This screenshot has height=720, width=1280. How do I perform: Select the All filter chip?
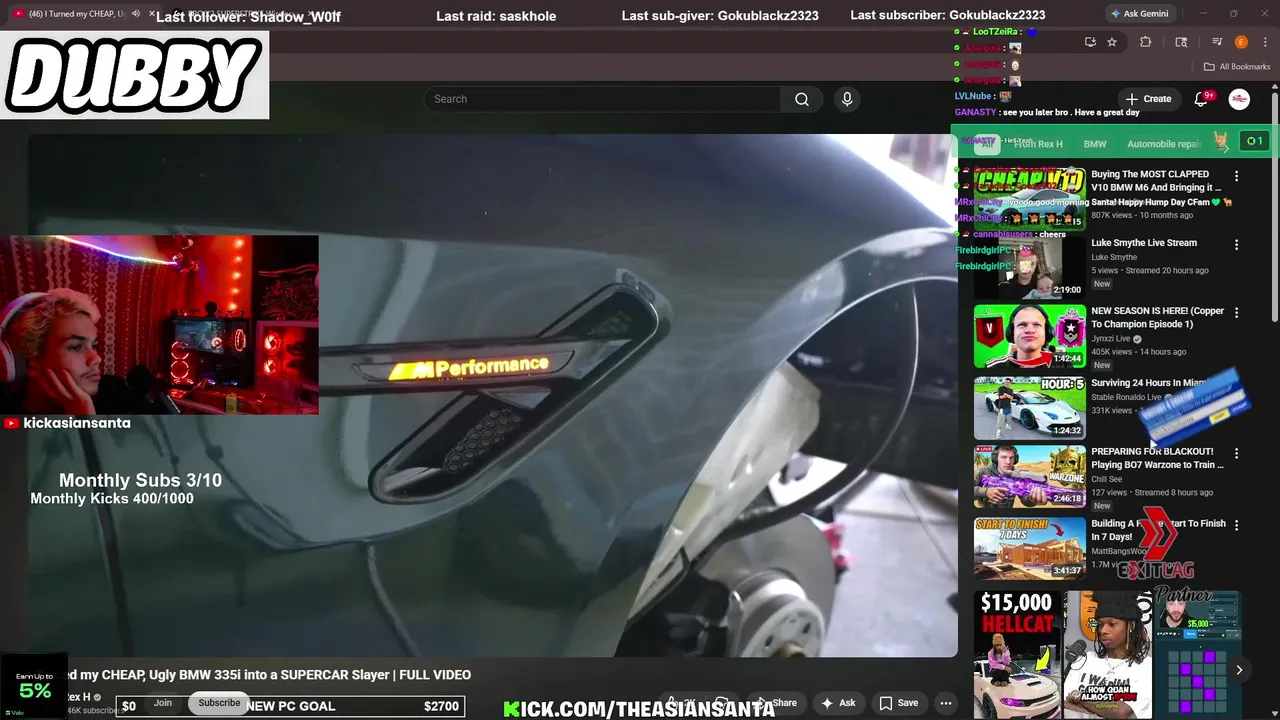coord(986,144)
